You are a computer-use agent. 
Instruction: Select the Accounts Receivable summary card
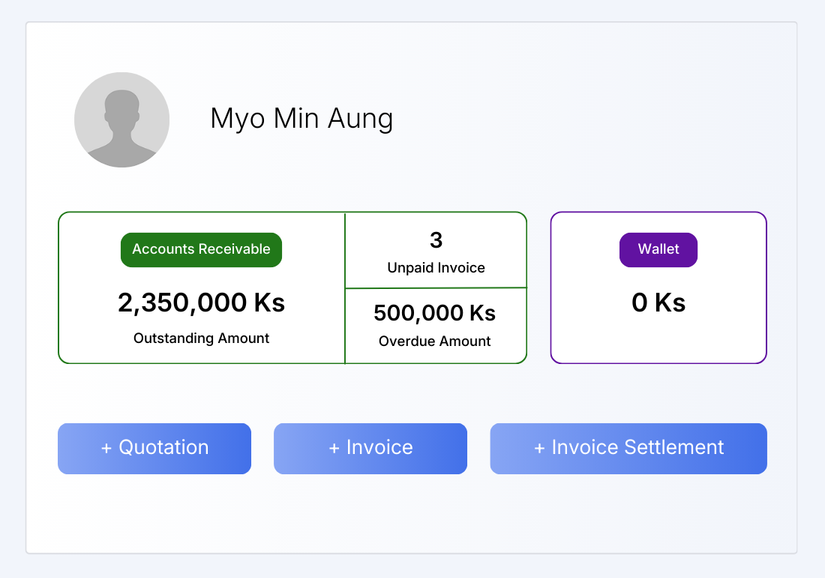(200, 287)
